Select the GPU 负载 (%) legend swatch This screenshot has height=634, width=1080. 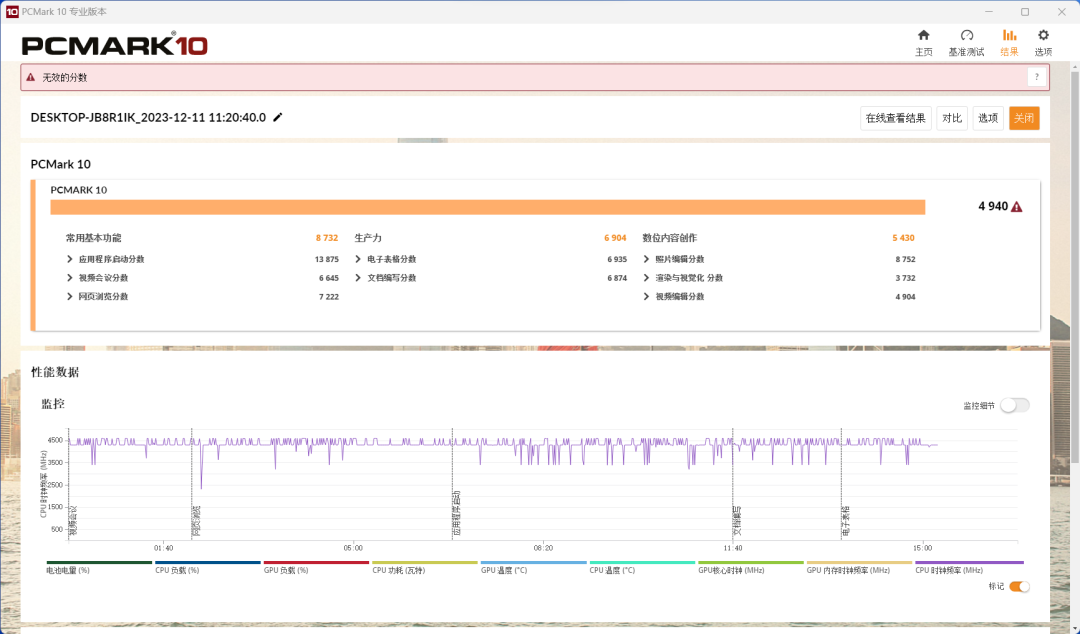(x=316, y=562)
